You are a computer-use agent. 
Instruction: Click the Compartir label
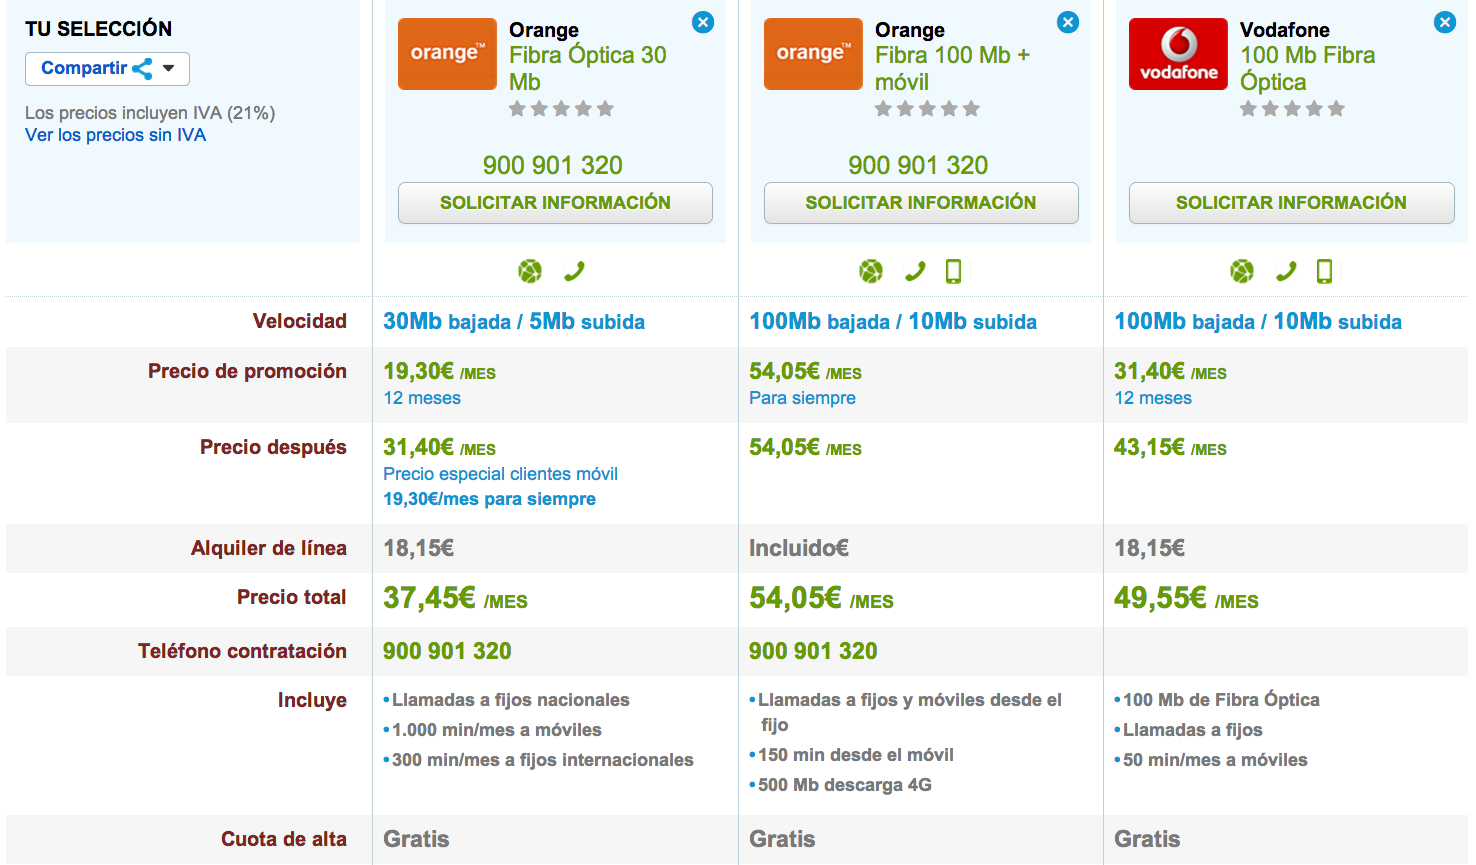pyautogui.click(x=84, y=68)
